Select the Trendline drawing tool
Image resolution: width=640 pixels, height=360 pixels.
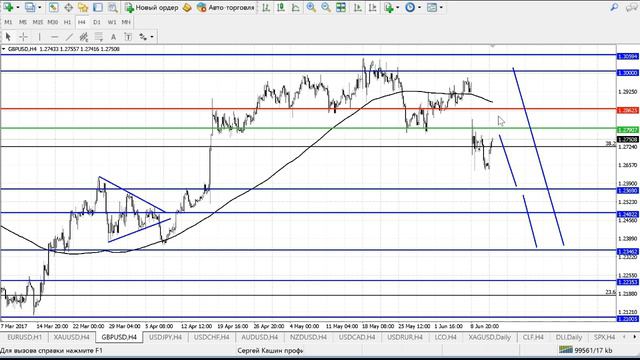pyautogui.click(x=69, y=37)
